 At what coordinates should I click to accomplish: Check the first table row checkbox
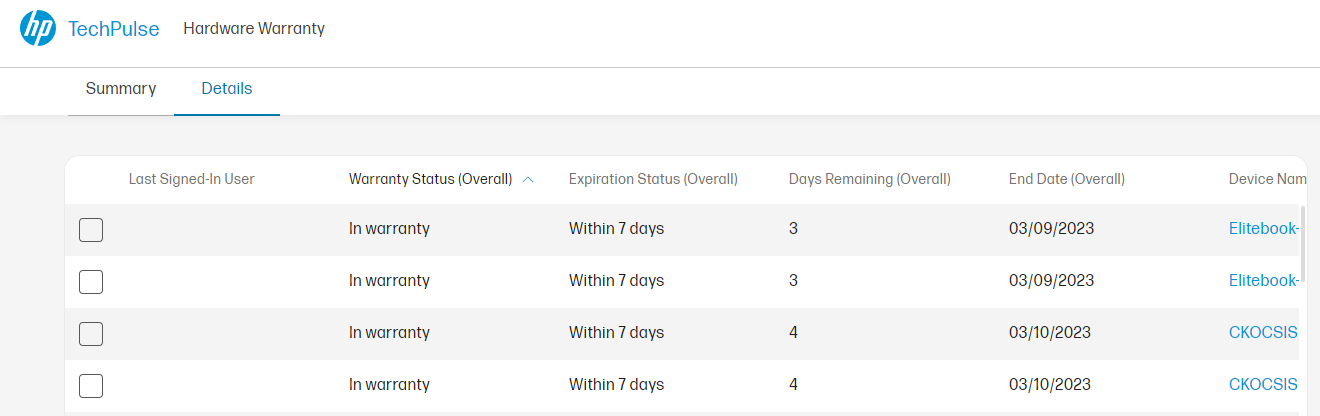[91, 230]
